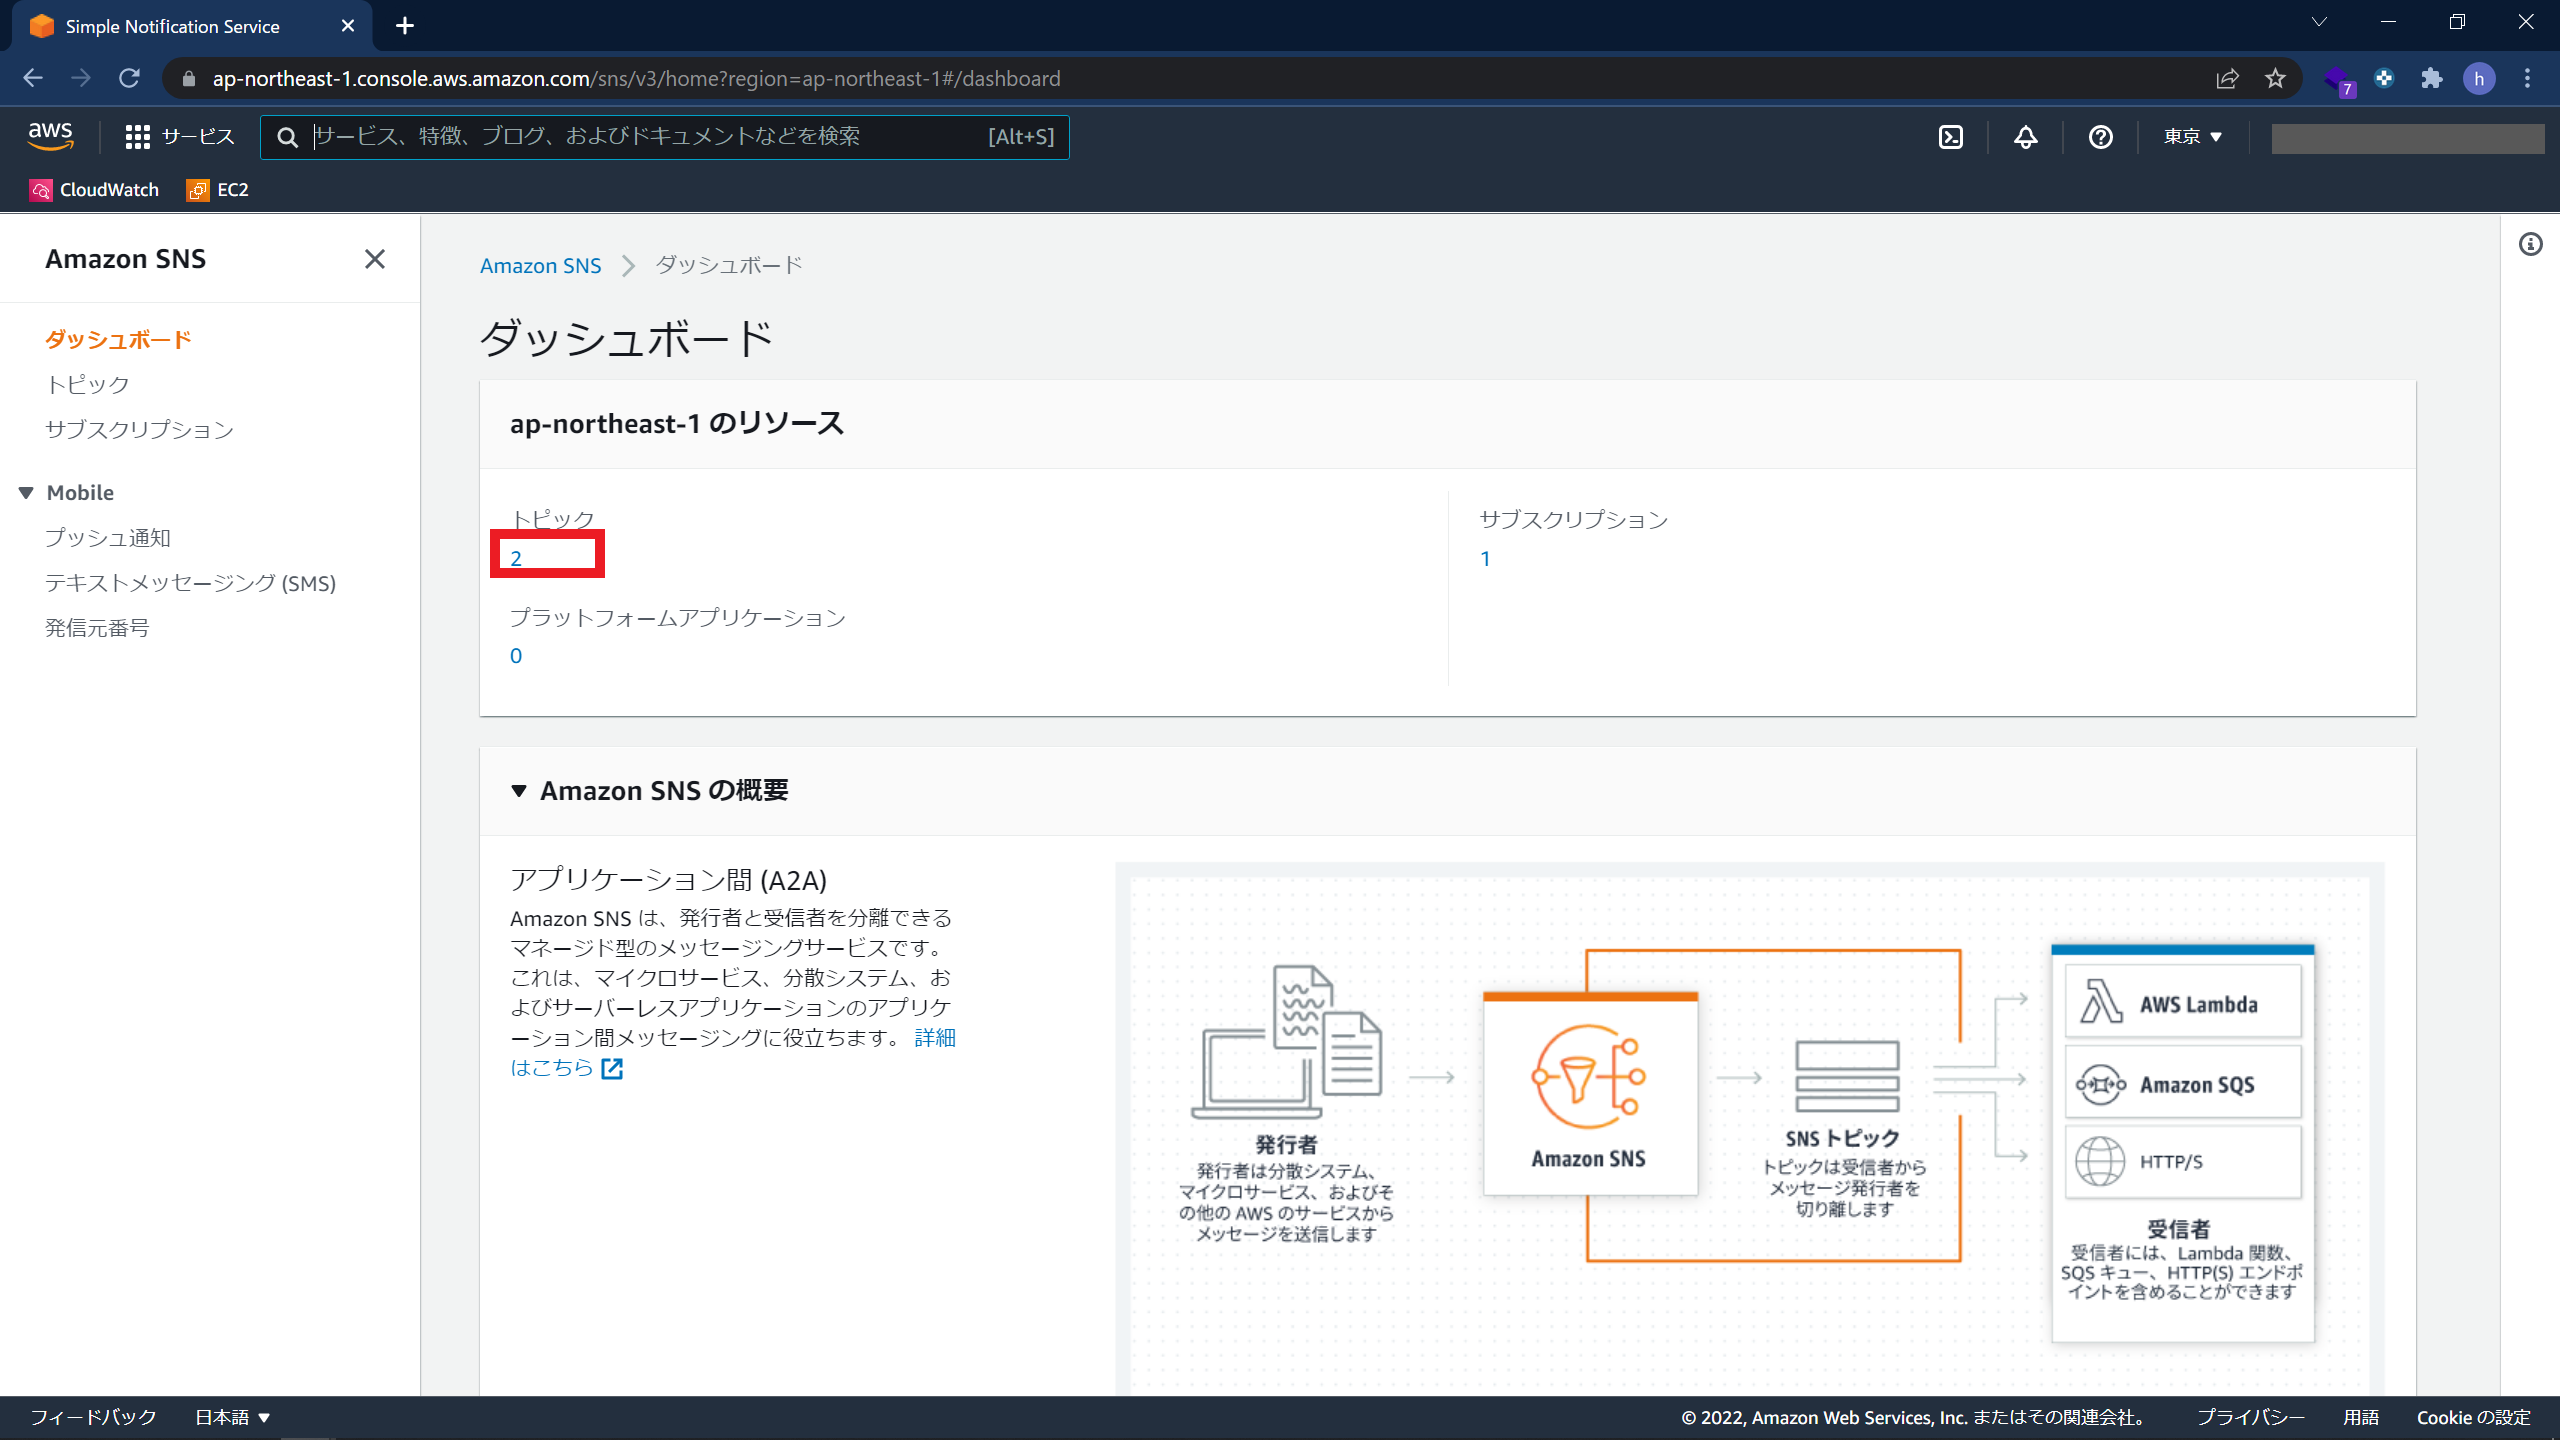Open the help question mark icon

[2100, 137]
